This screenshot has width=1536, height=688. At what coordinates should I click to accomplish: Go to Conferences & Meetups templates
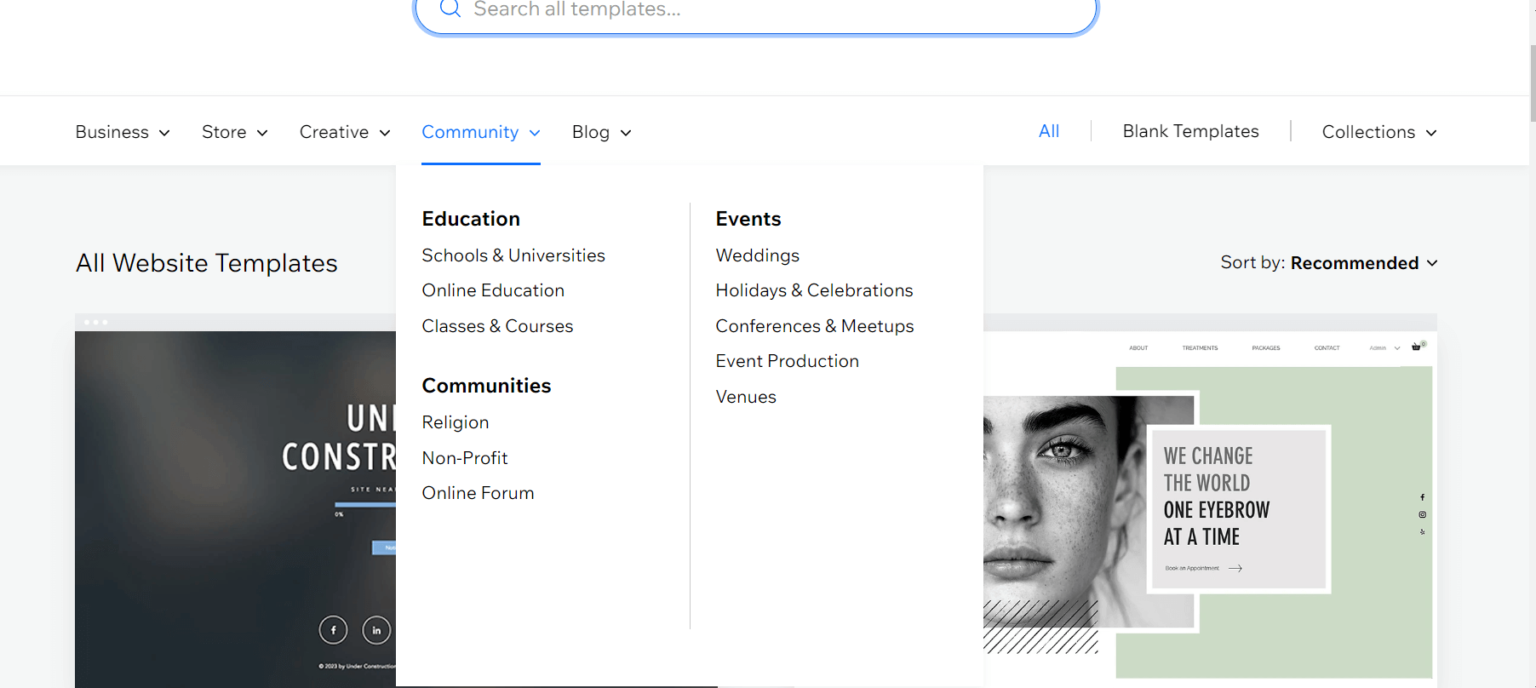pos(814,326)
